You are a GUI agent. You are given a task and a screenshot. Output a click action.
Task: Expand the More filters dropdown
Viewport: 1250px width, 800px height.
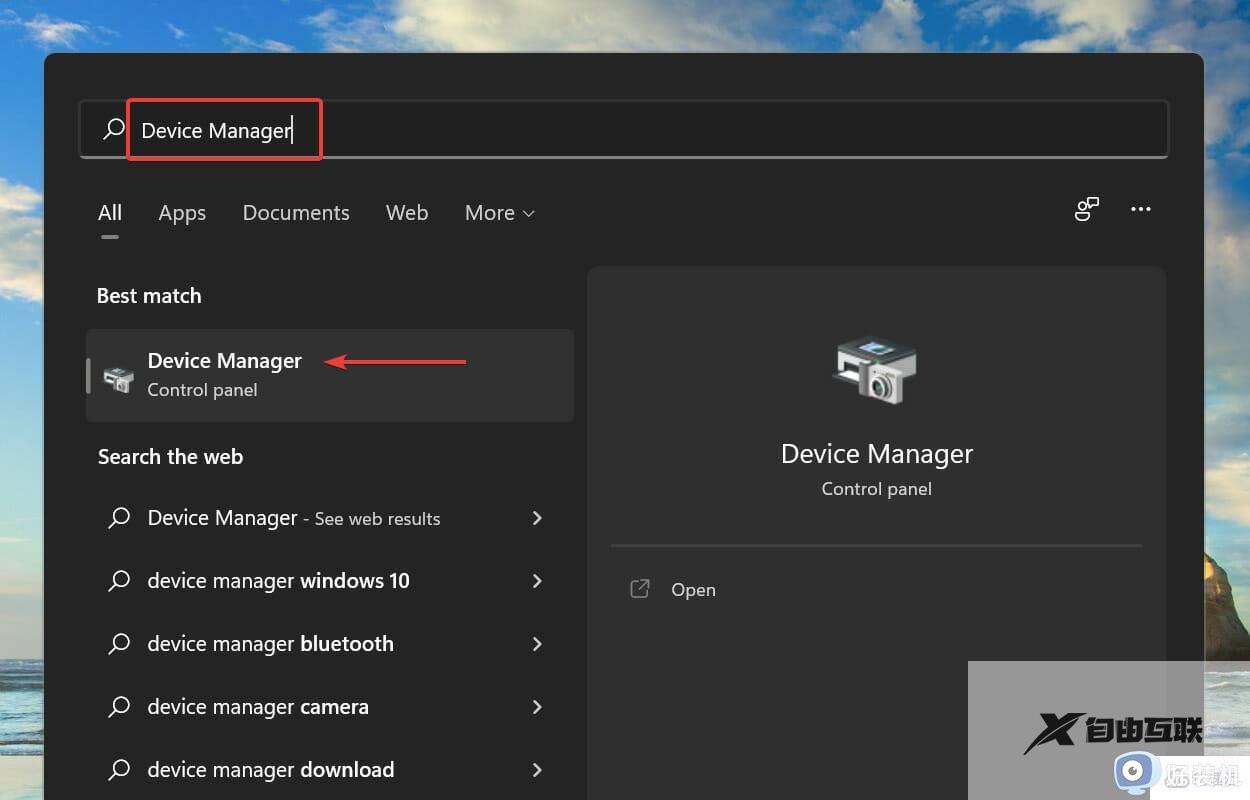[499, 212]
